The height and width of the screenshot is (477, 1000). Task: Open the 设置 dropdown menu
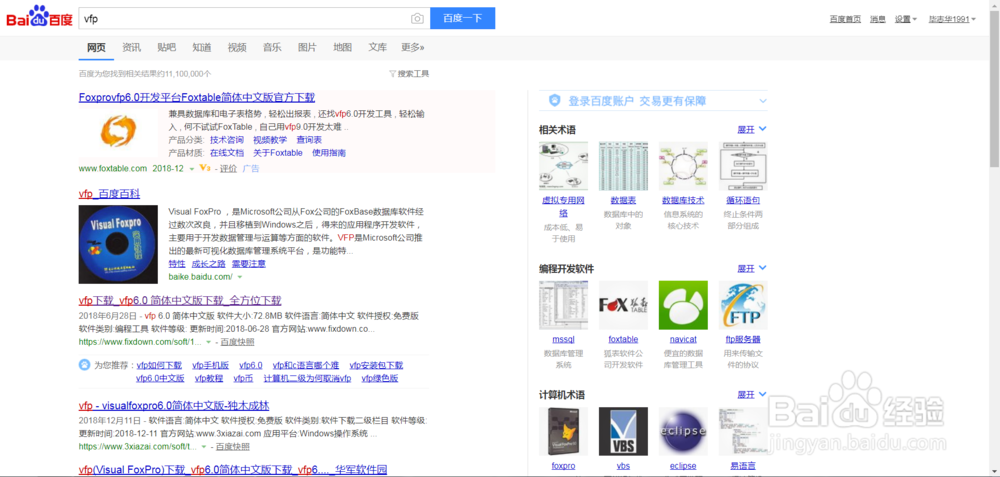(905, 19)
